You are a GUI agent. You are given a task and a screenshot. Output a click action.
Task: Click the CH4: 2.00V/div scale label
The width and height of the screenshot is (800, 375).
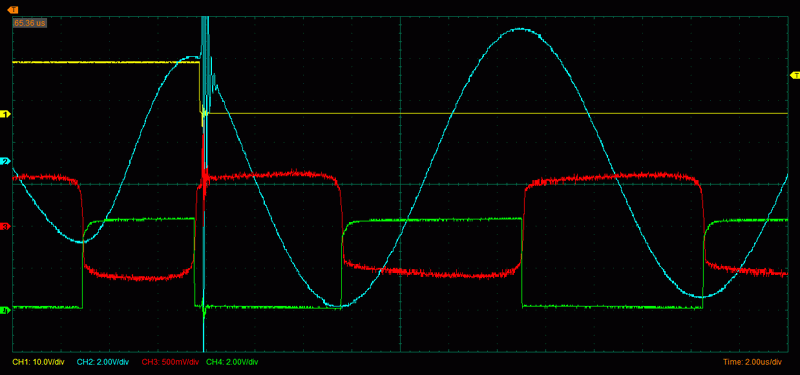point(233,362)
